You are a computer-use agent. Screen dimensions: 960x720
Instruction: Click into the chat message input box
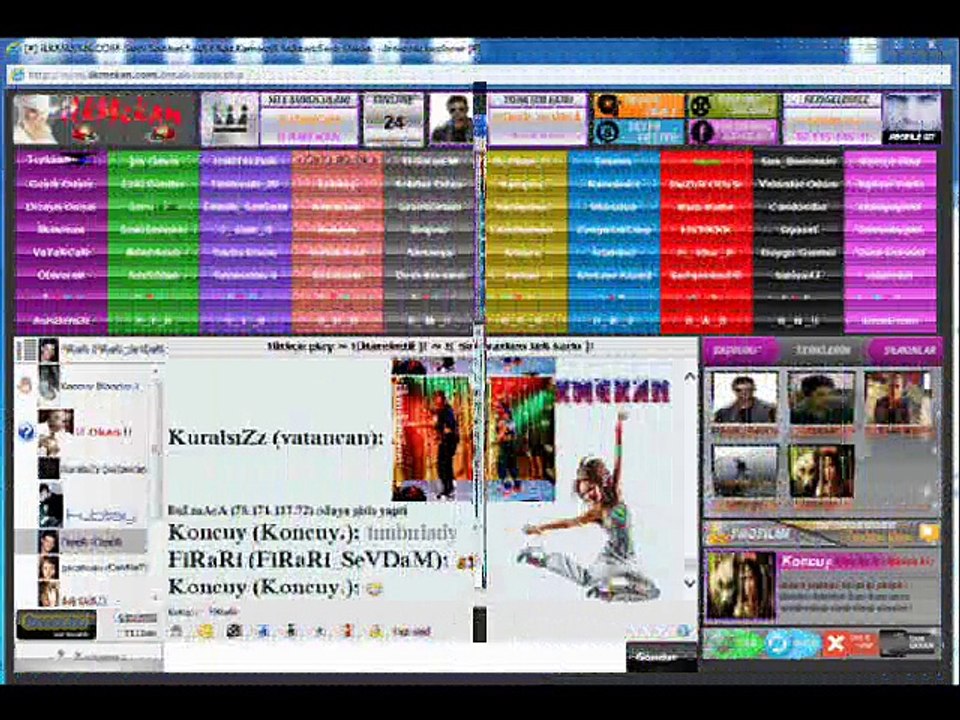(394, 657)
